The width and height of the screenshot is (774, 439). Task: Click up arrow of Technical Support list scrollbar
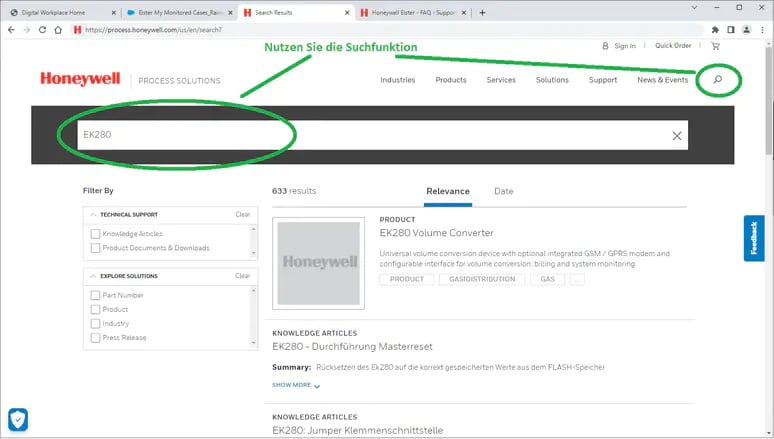coord(254,229)
